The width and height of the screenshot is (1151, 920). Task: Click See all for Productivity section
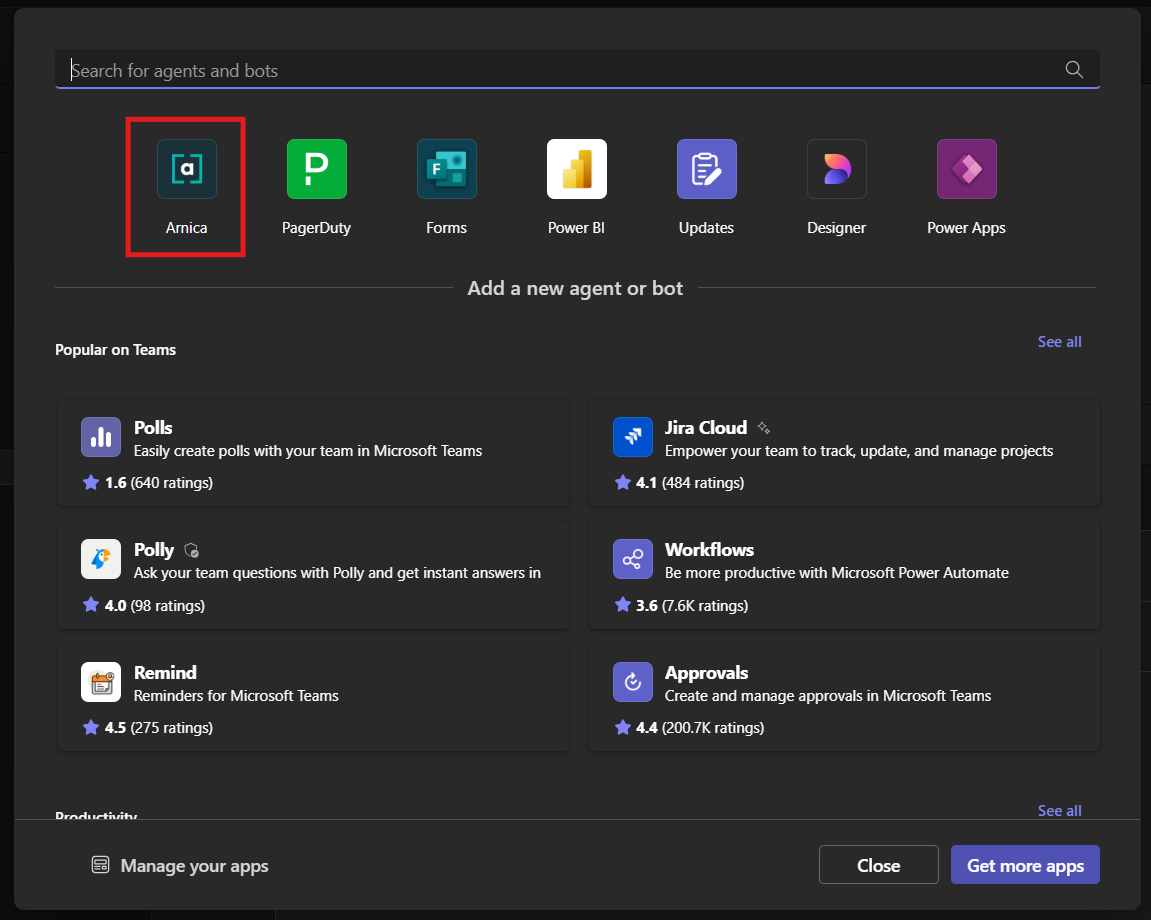[1059, 810]
